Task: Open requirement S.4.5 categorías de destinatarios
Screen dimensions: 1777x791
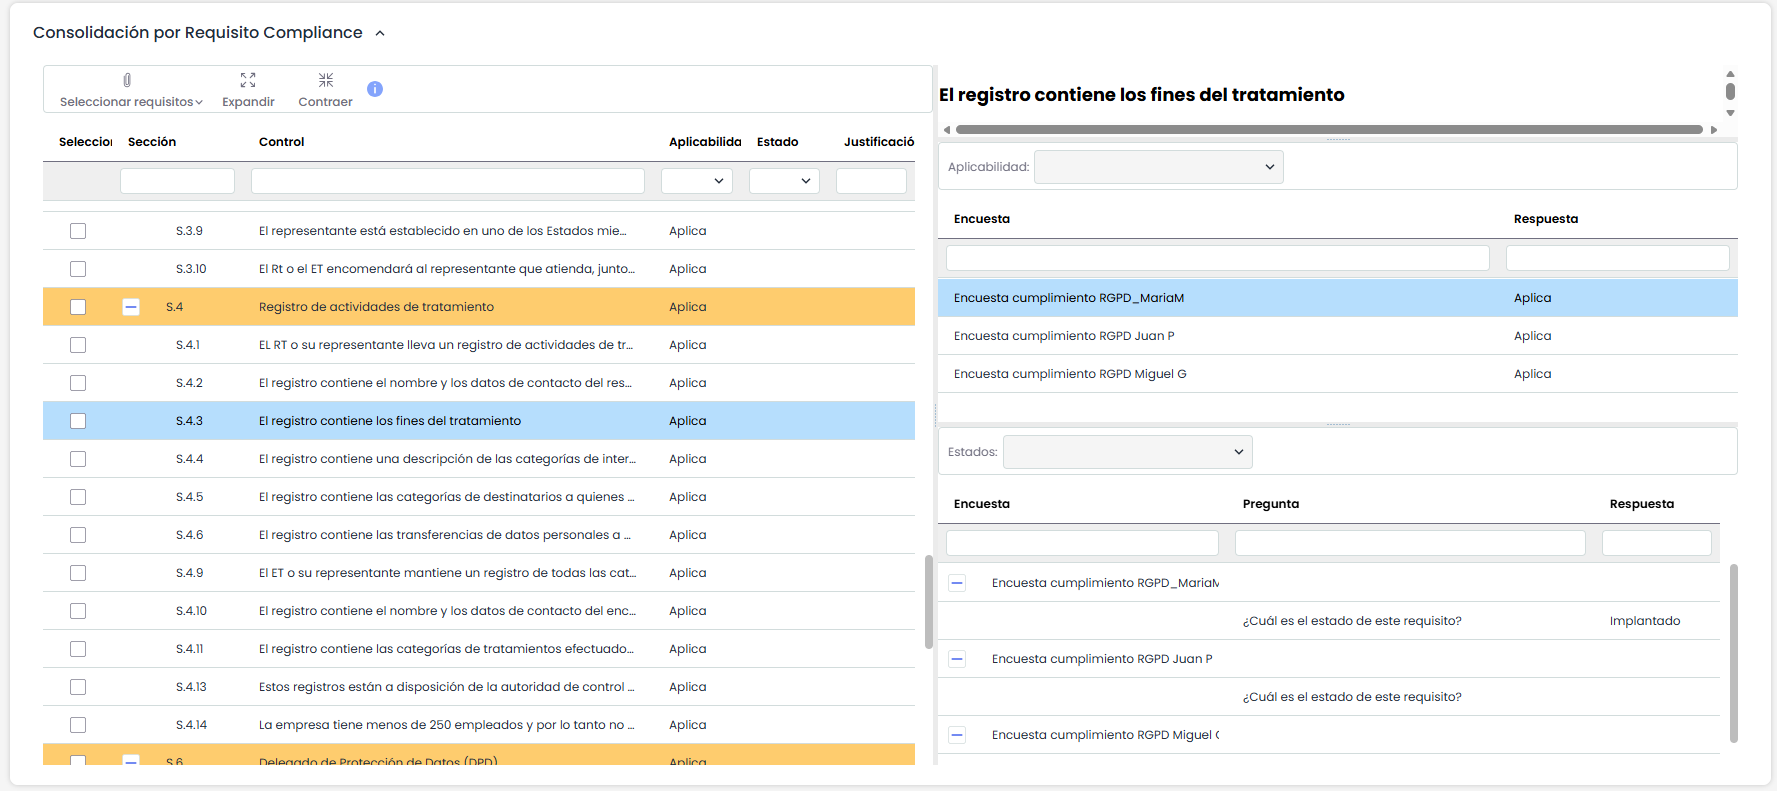Action: pos(445,497)
